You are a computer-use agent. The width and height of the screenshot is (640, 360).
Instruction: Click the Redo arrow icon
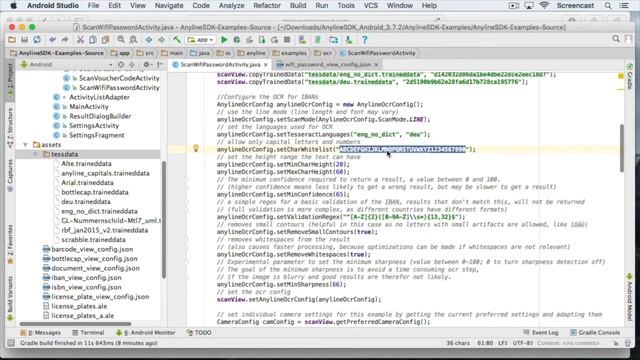(x=65, y=40)
